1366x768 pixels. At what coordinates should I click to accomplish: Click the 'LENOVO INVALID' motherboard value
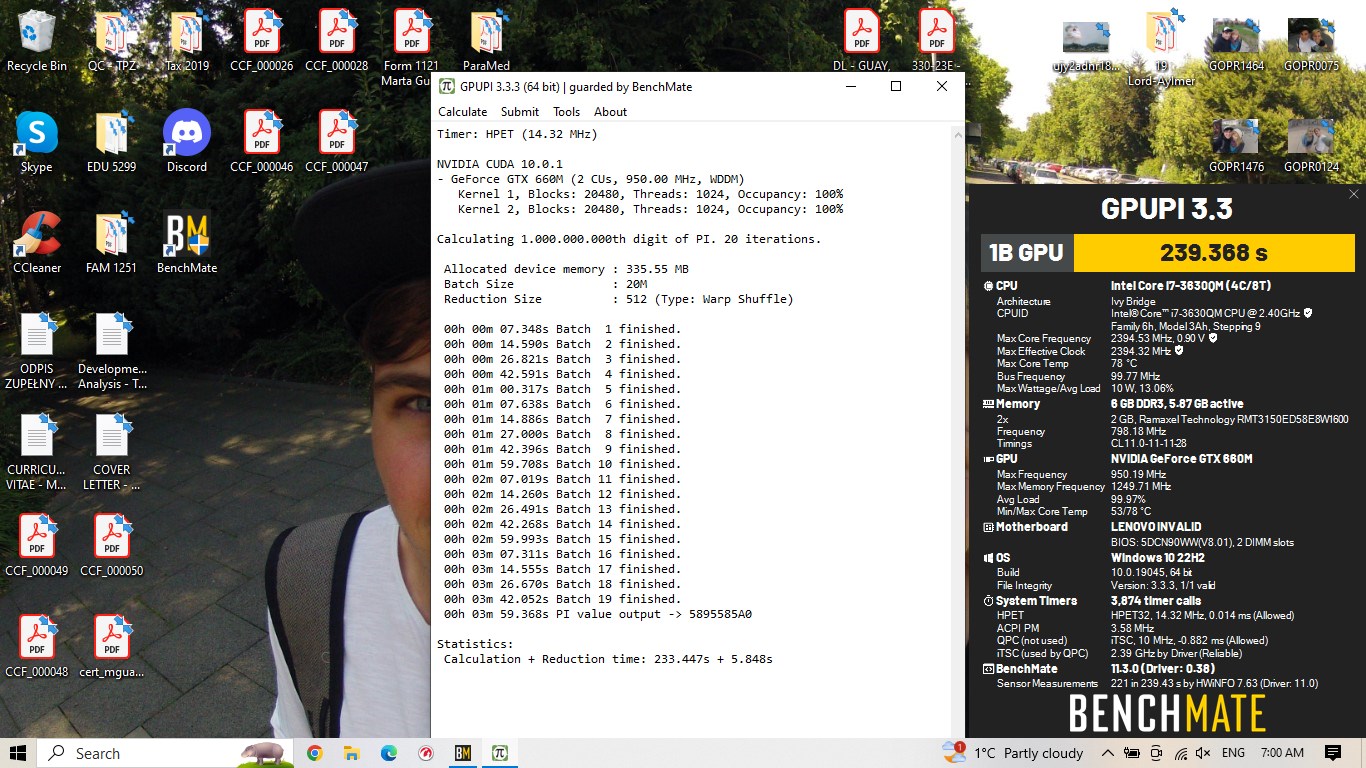pos(1156,527)
